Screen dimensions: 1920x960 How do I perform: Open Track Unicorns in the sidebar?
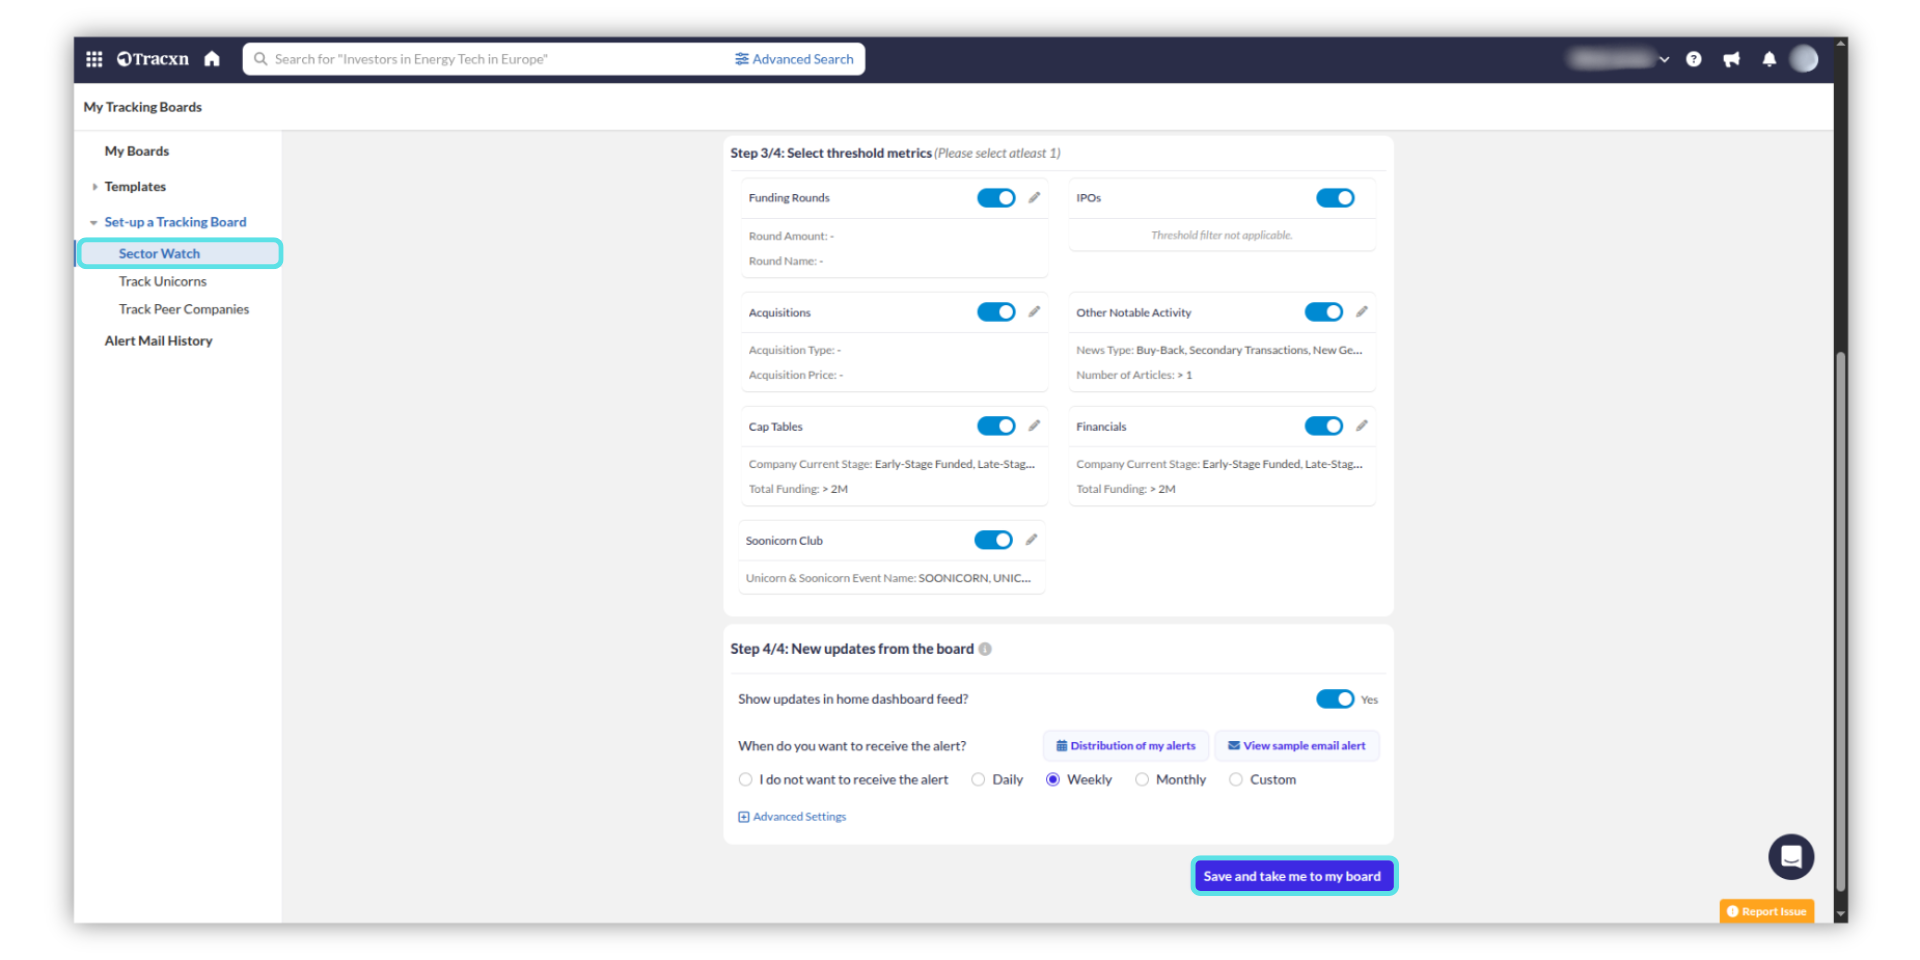point(162,282)
